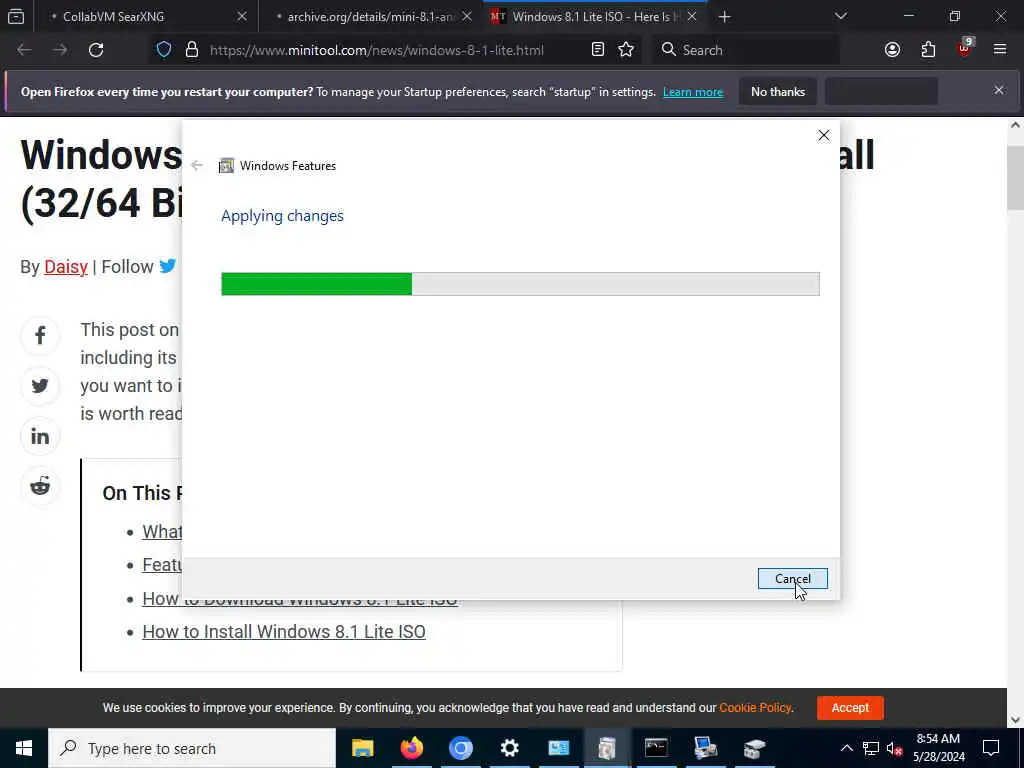The width and height of the screenshot is (1024, 768).
Task: Open the taskbar clock showing 8:54 AM
Action: (x=938, y=748)
